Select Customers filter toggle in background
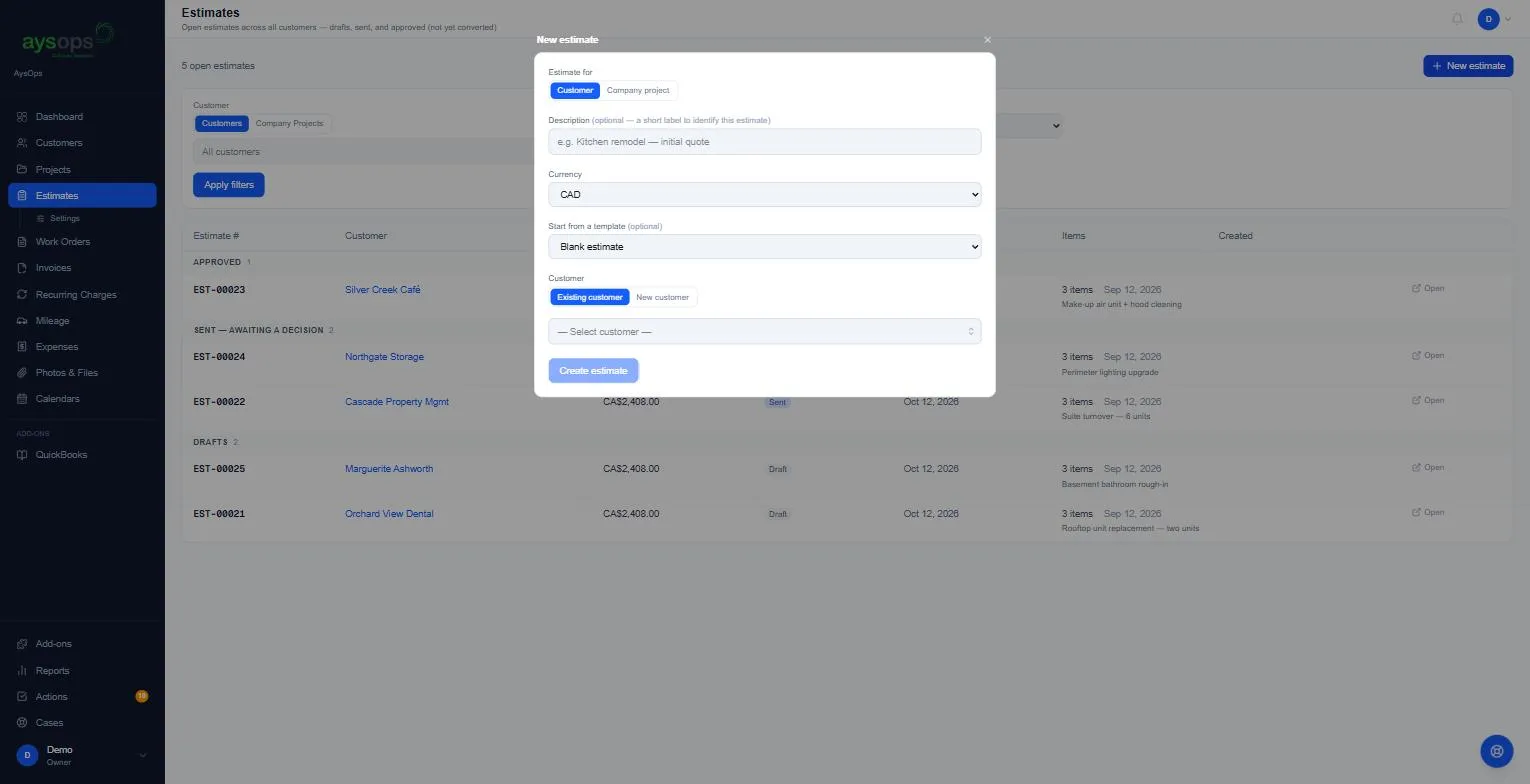Screen dimensions: 1530x784 coord(222,124)
